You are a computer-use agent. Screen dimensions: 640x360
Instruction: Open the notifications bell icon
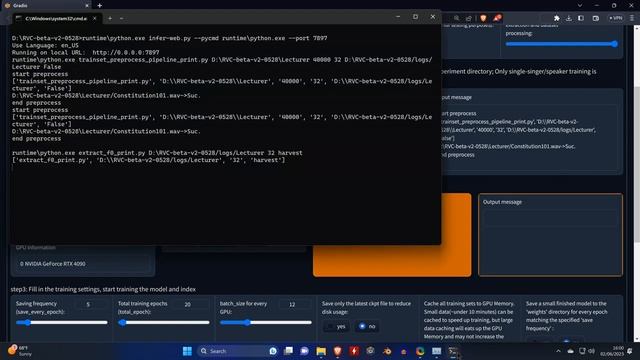point(630,351)
